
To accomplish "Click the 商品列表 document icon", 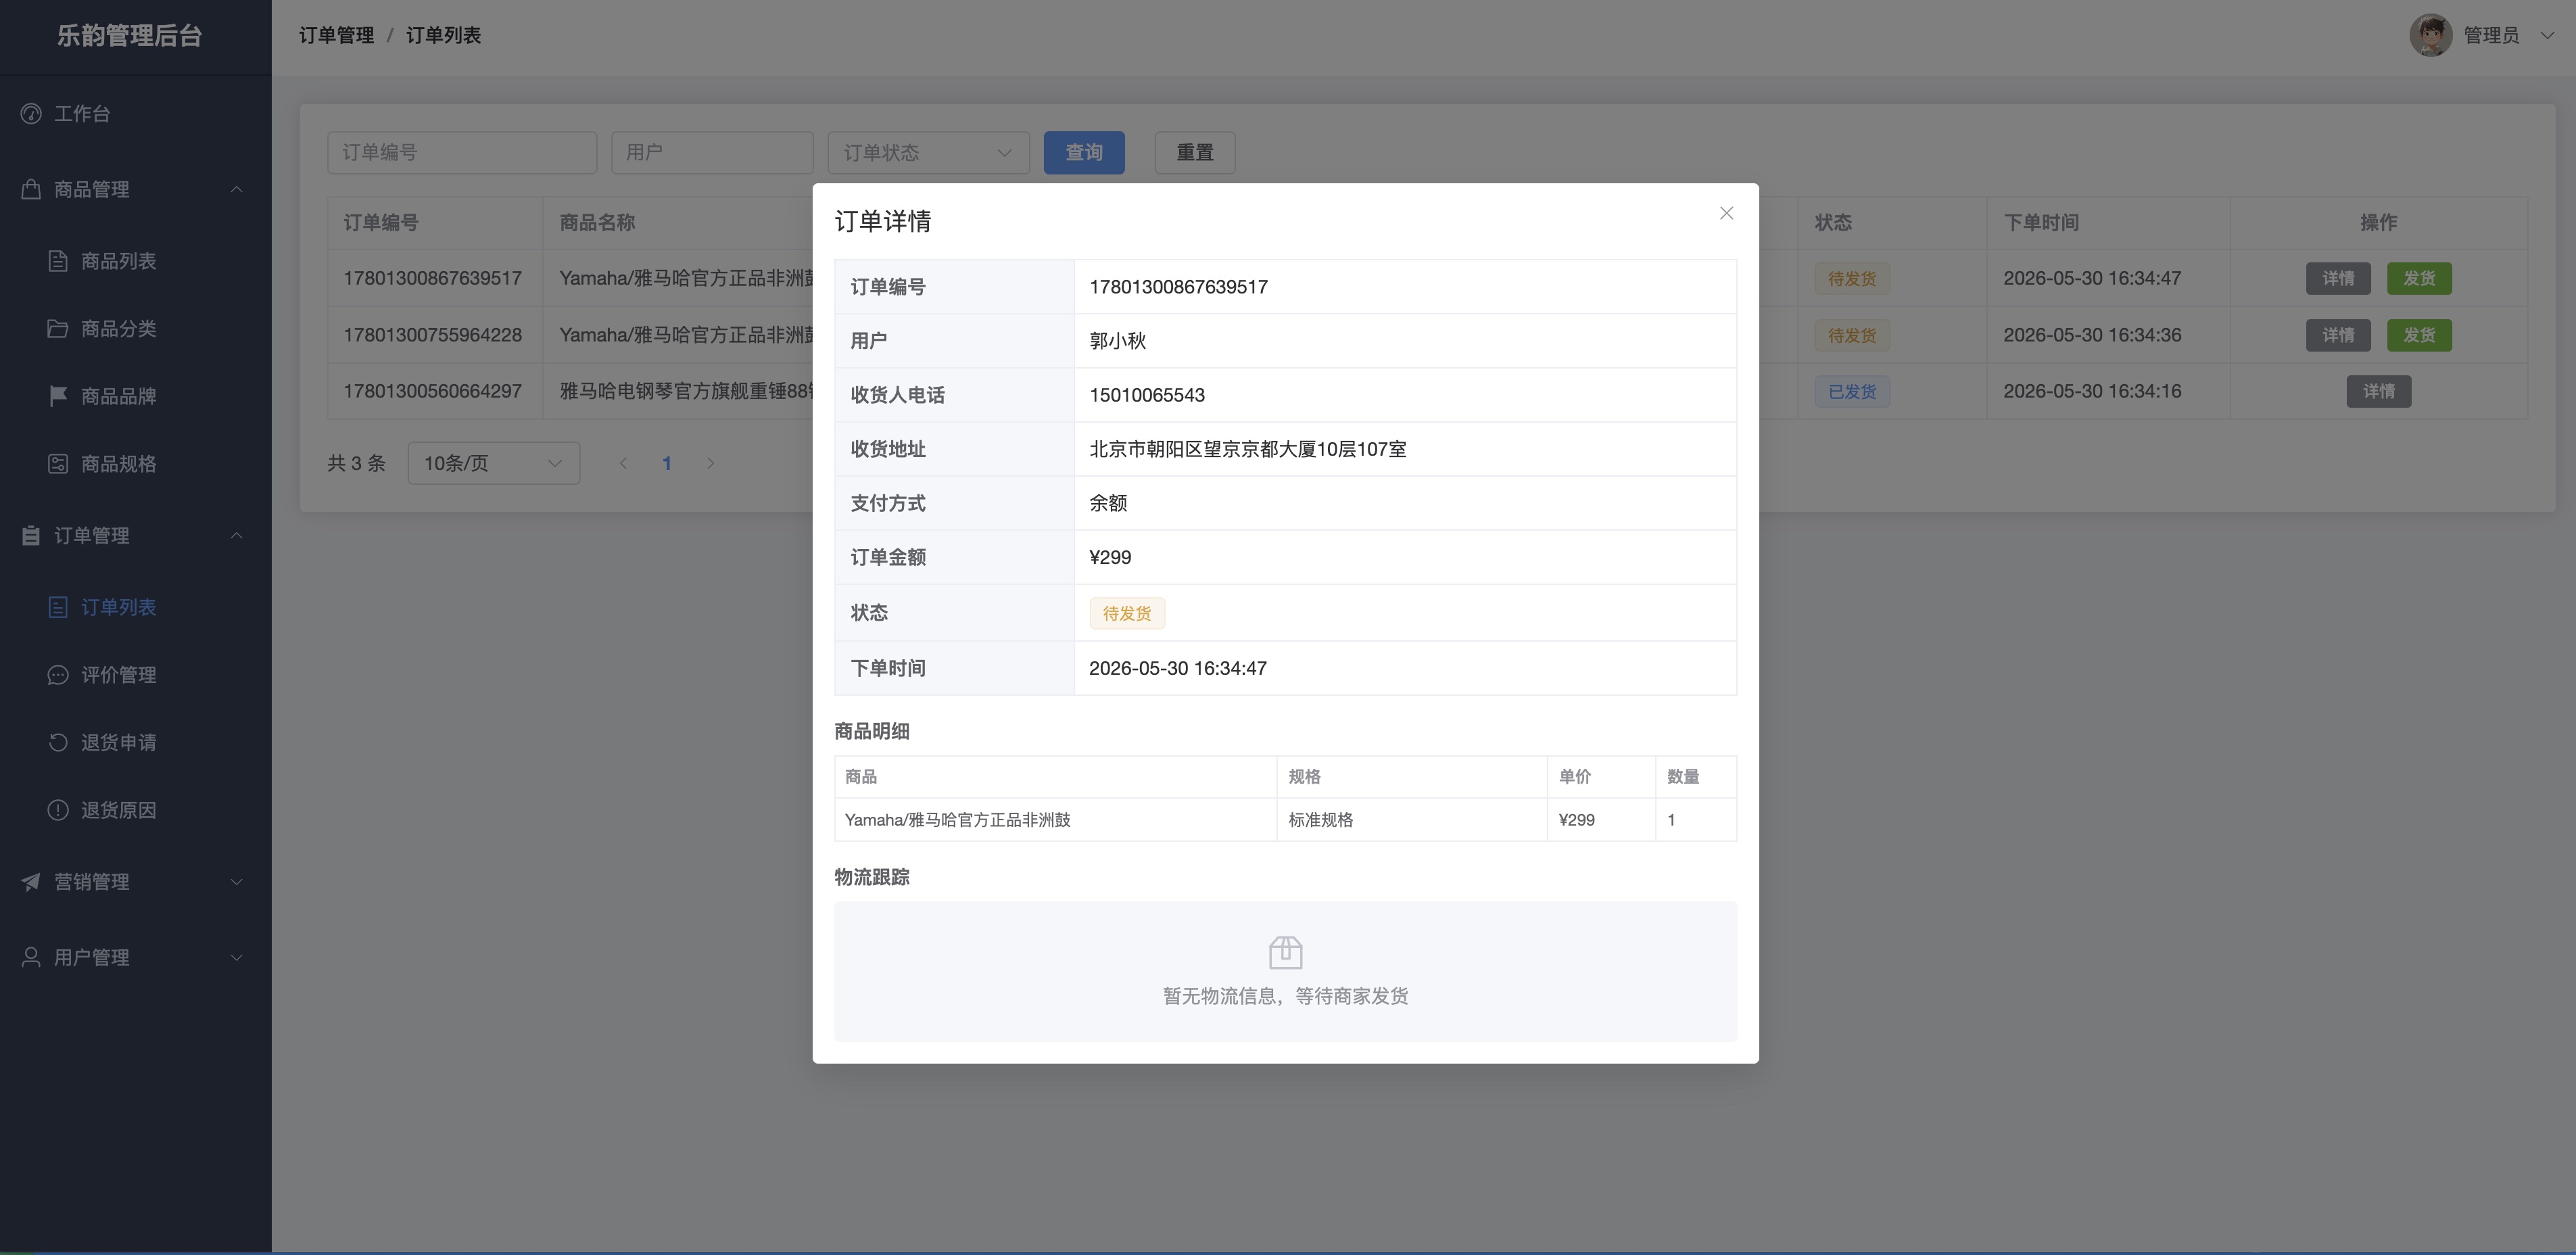I will coord(58,261).
